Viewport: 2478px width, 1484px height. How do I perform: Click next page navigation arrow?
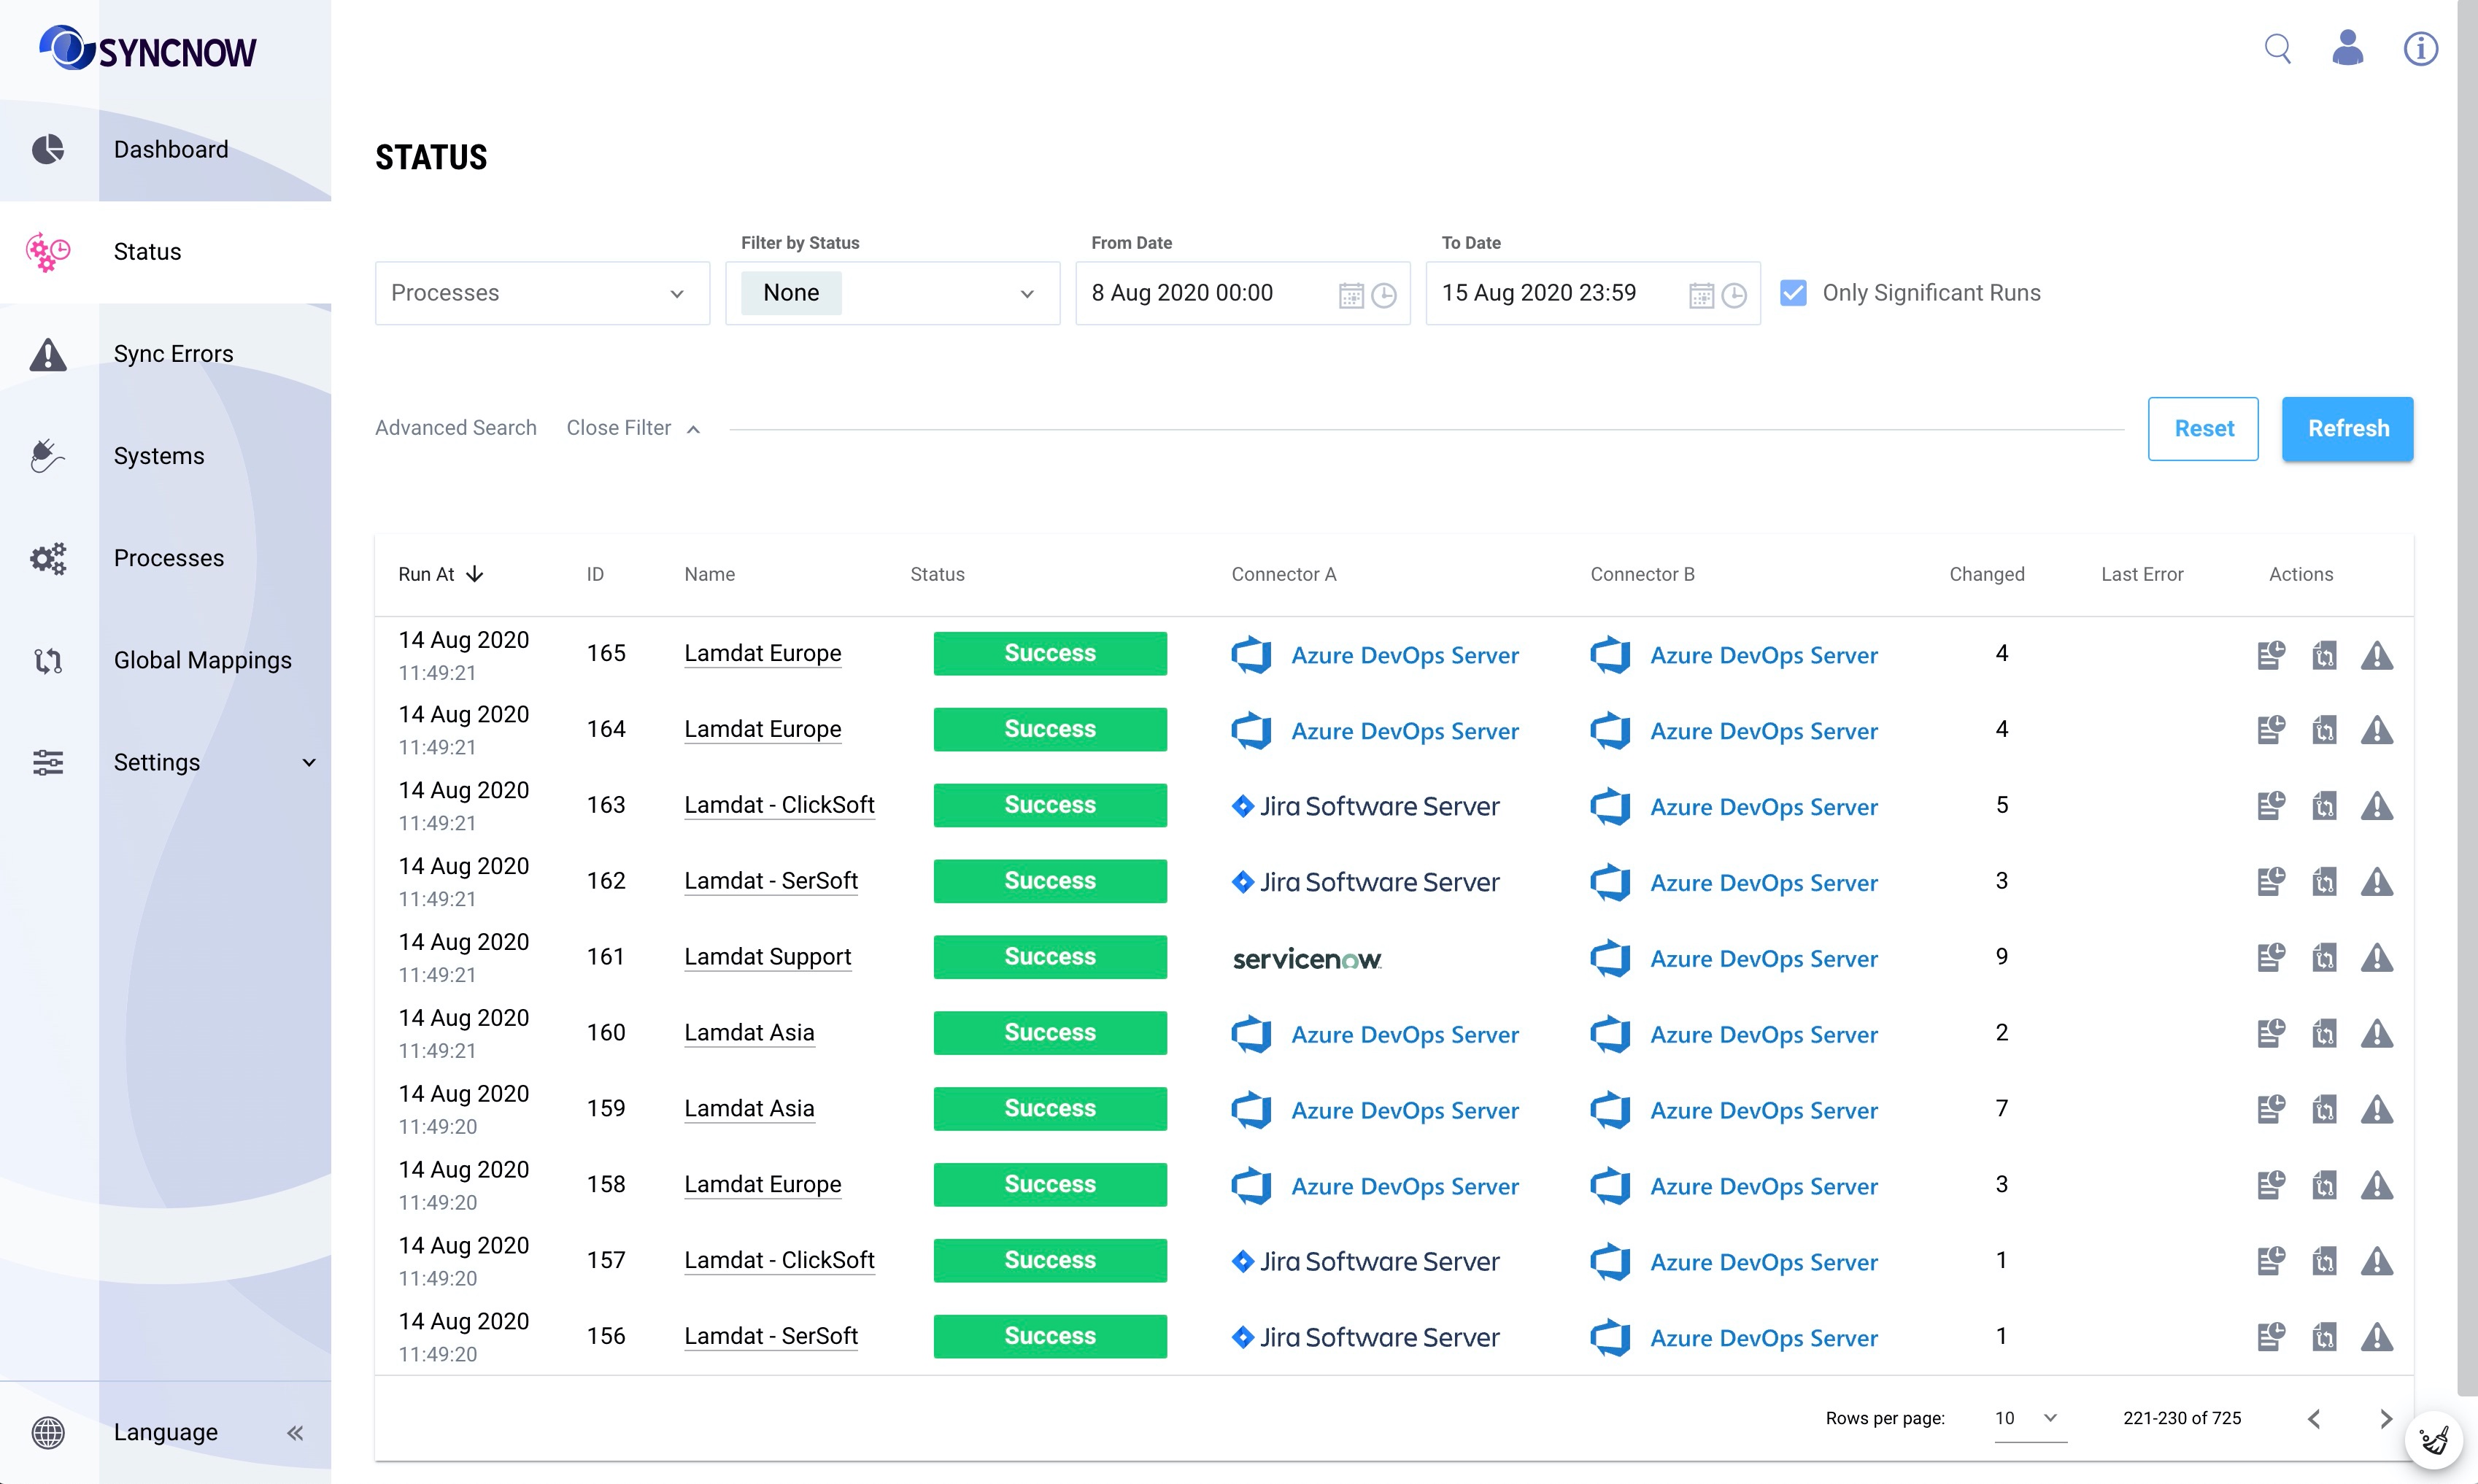[2385, 1417]
